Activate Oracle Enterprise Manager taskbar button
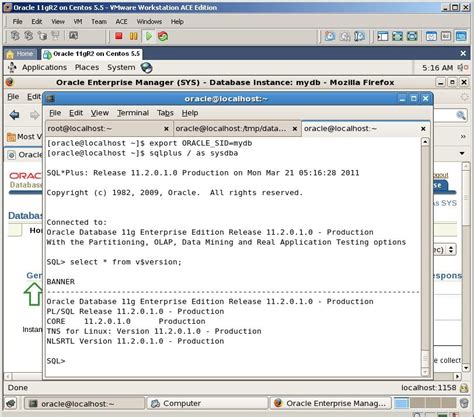474x417 pixels. click(x=330, y=403)
